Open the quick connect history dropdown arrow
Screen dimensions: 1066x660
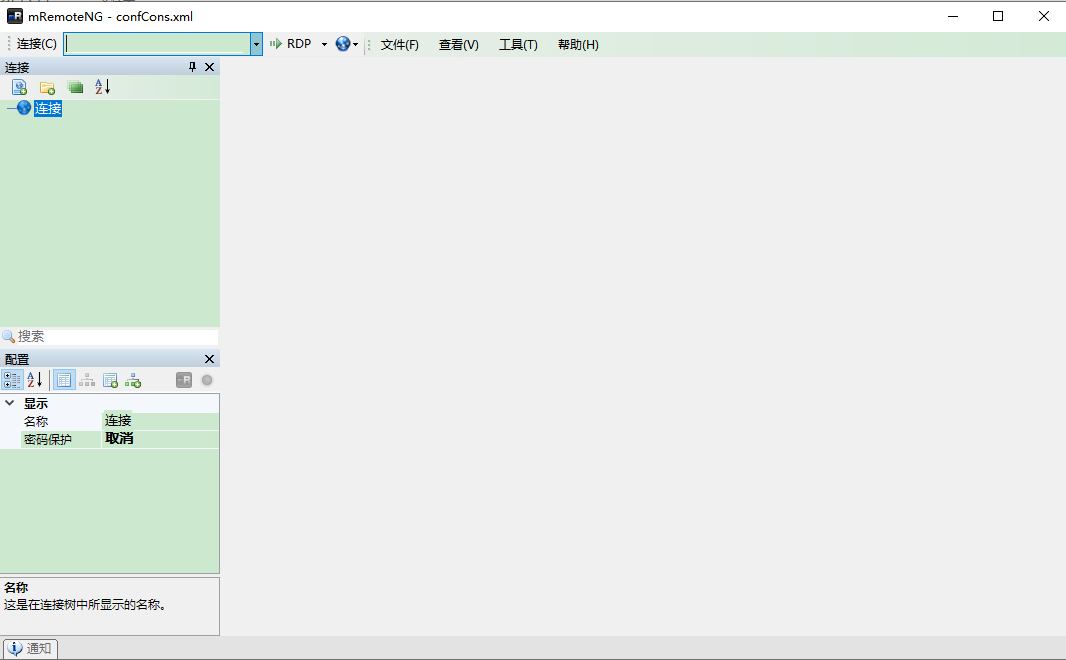[x=256, y=44]
